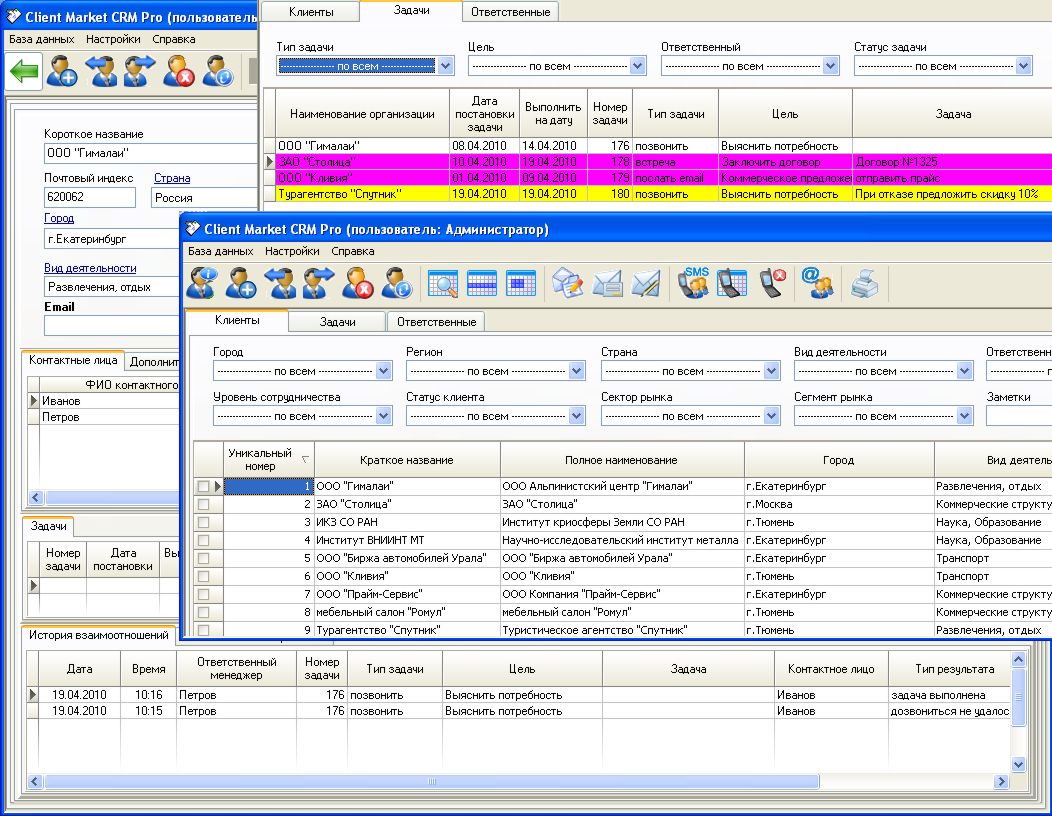1052x816 pixels.
Task: Toggle checkbox next to ООО "Кливия" client
Action: [x=203, y=576]
